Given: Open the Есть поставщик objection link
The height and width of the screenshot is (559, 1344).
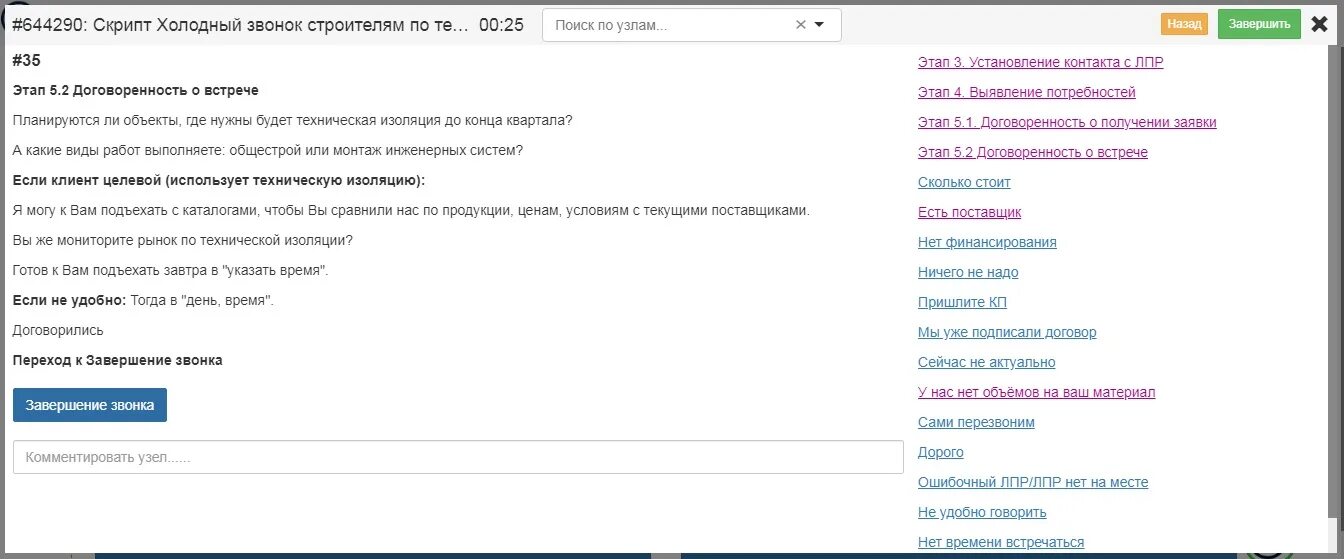Looking at the screenshot, I should click(969, 212).
